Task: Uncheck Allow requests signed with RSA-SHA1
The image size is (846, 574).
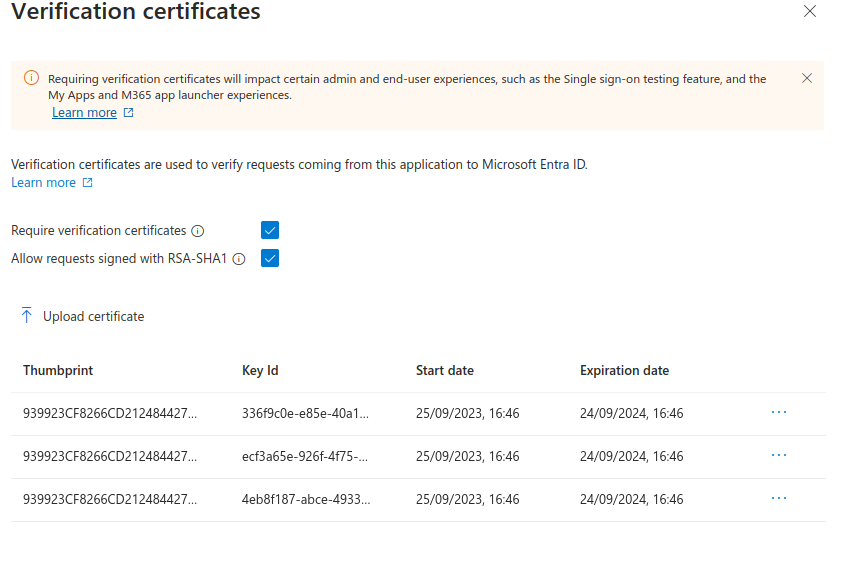Action: (270, 258)
